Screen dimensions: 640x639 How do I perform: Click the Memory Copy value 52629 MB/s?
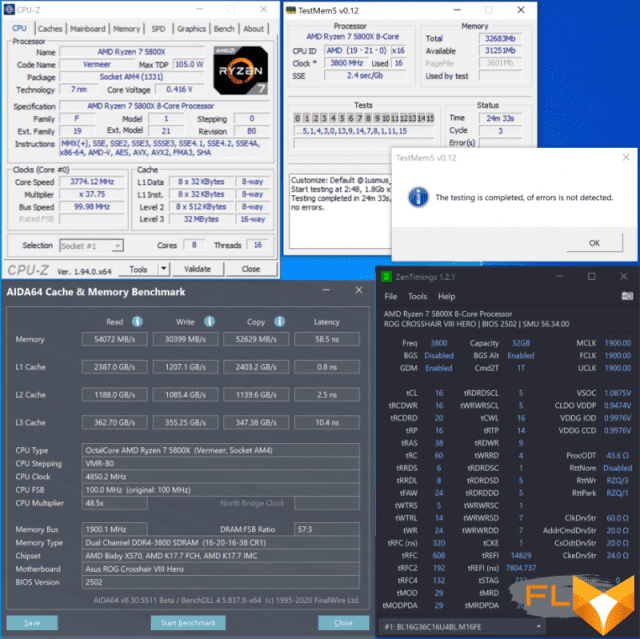point(256,339)
